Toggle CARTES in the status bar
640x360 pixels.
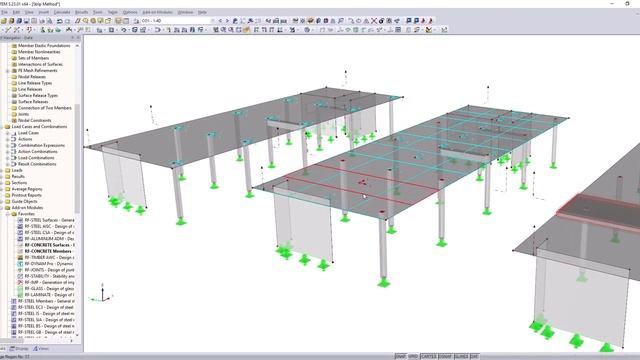(429, 357)
